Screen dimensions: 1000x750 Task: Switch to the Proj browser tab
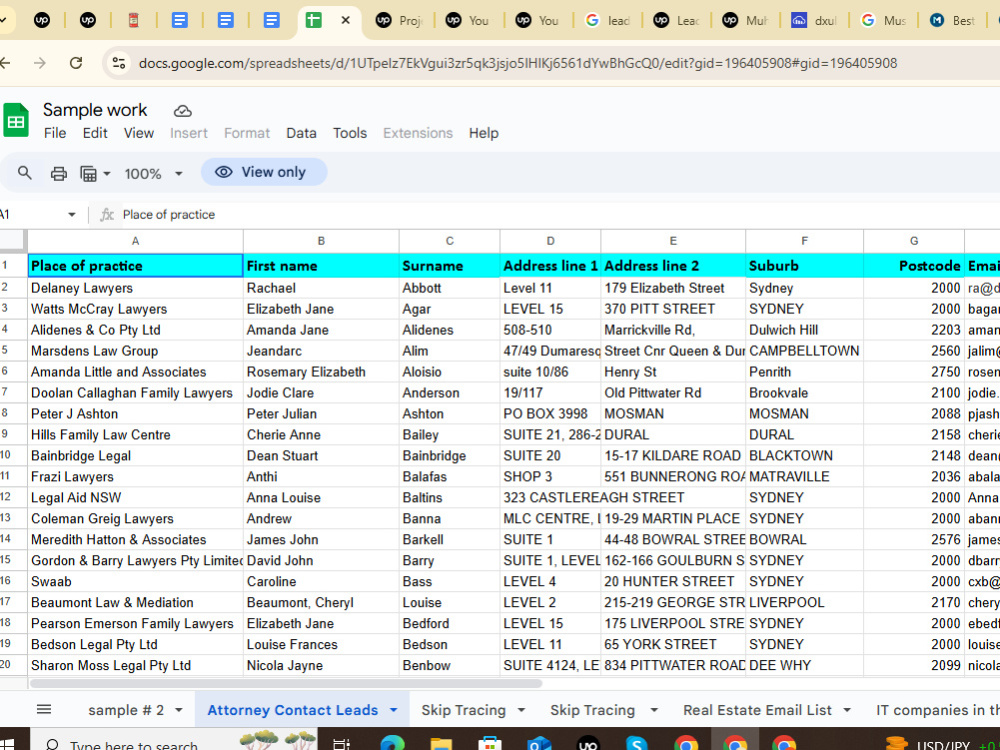[x=400, y=20]
